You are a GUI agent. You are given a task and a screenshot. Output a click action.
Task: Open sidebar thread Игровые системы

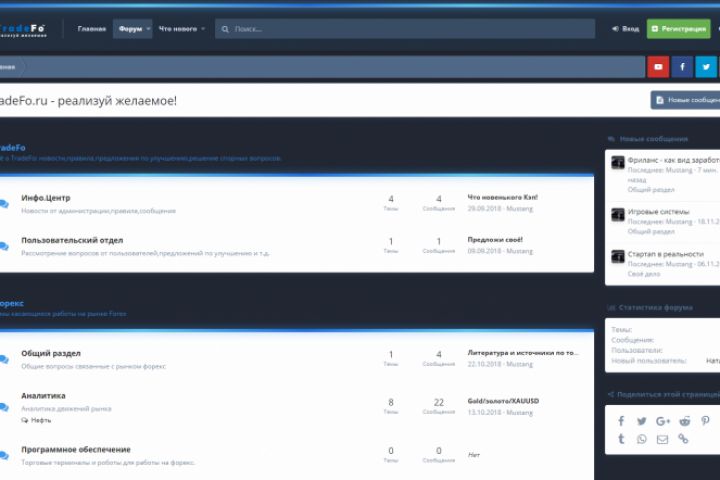coord(658,212)
